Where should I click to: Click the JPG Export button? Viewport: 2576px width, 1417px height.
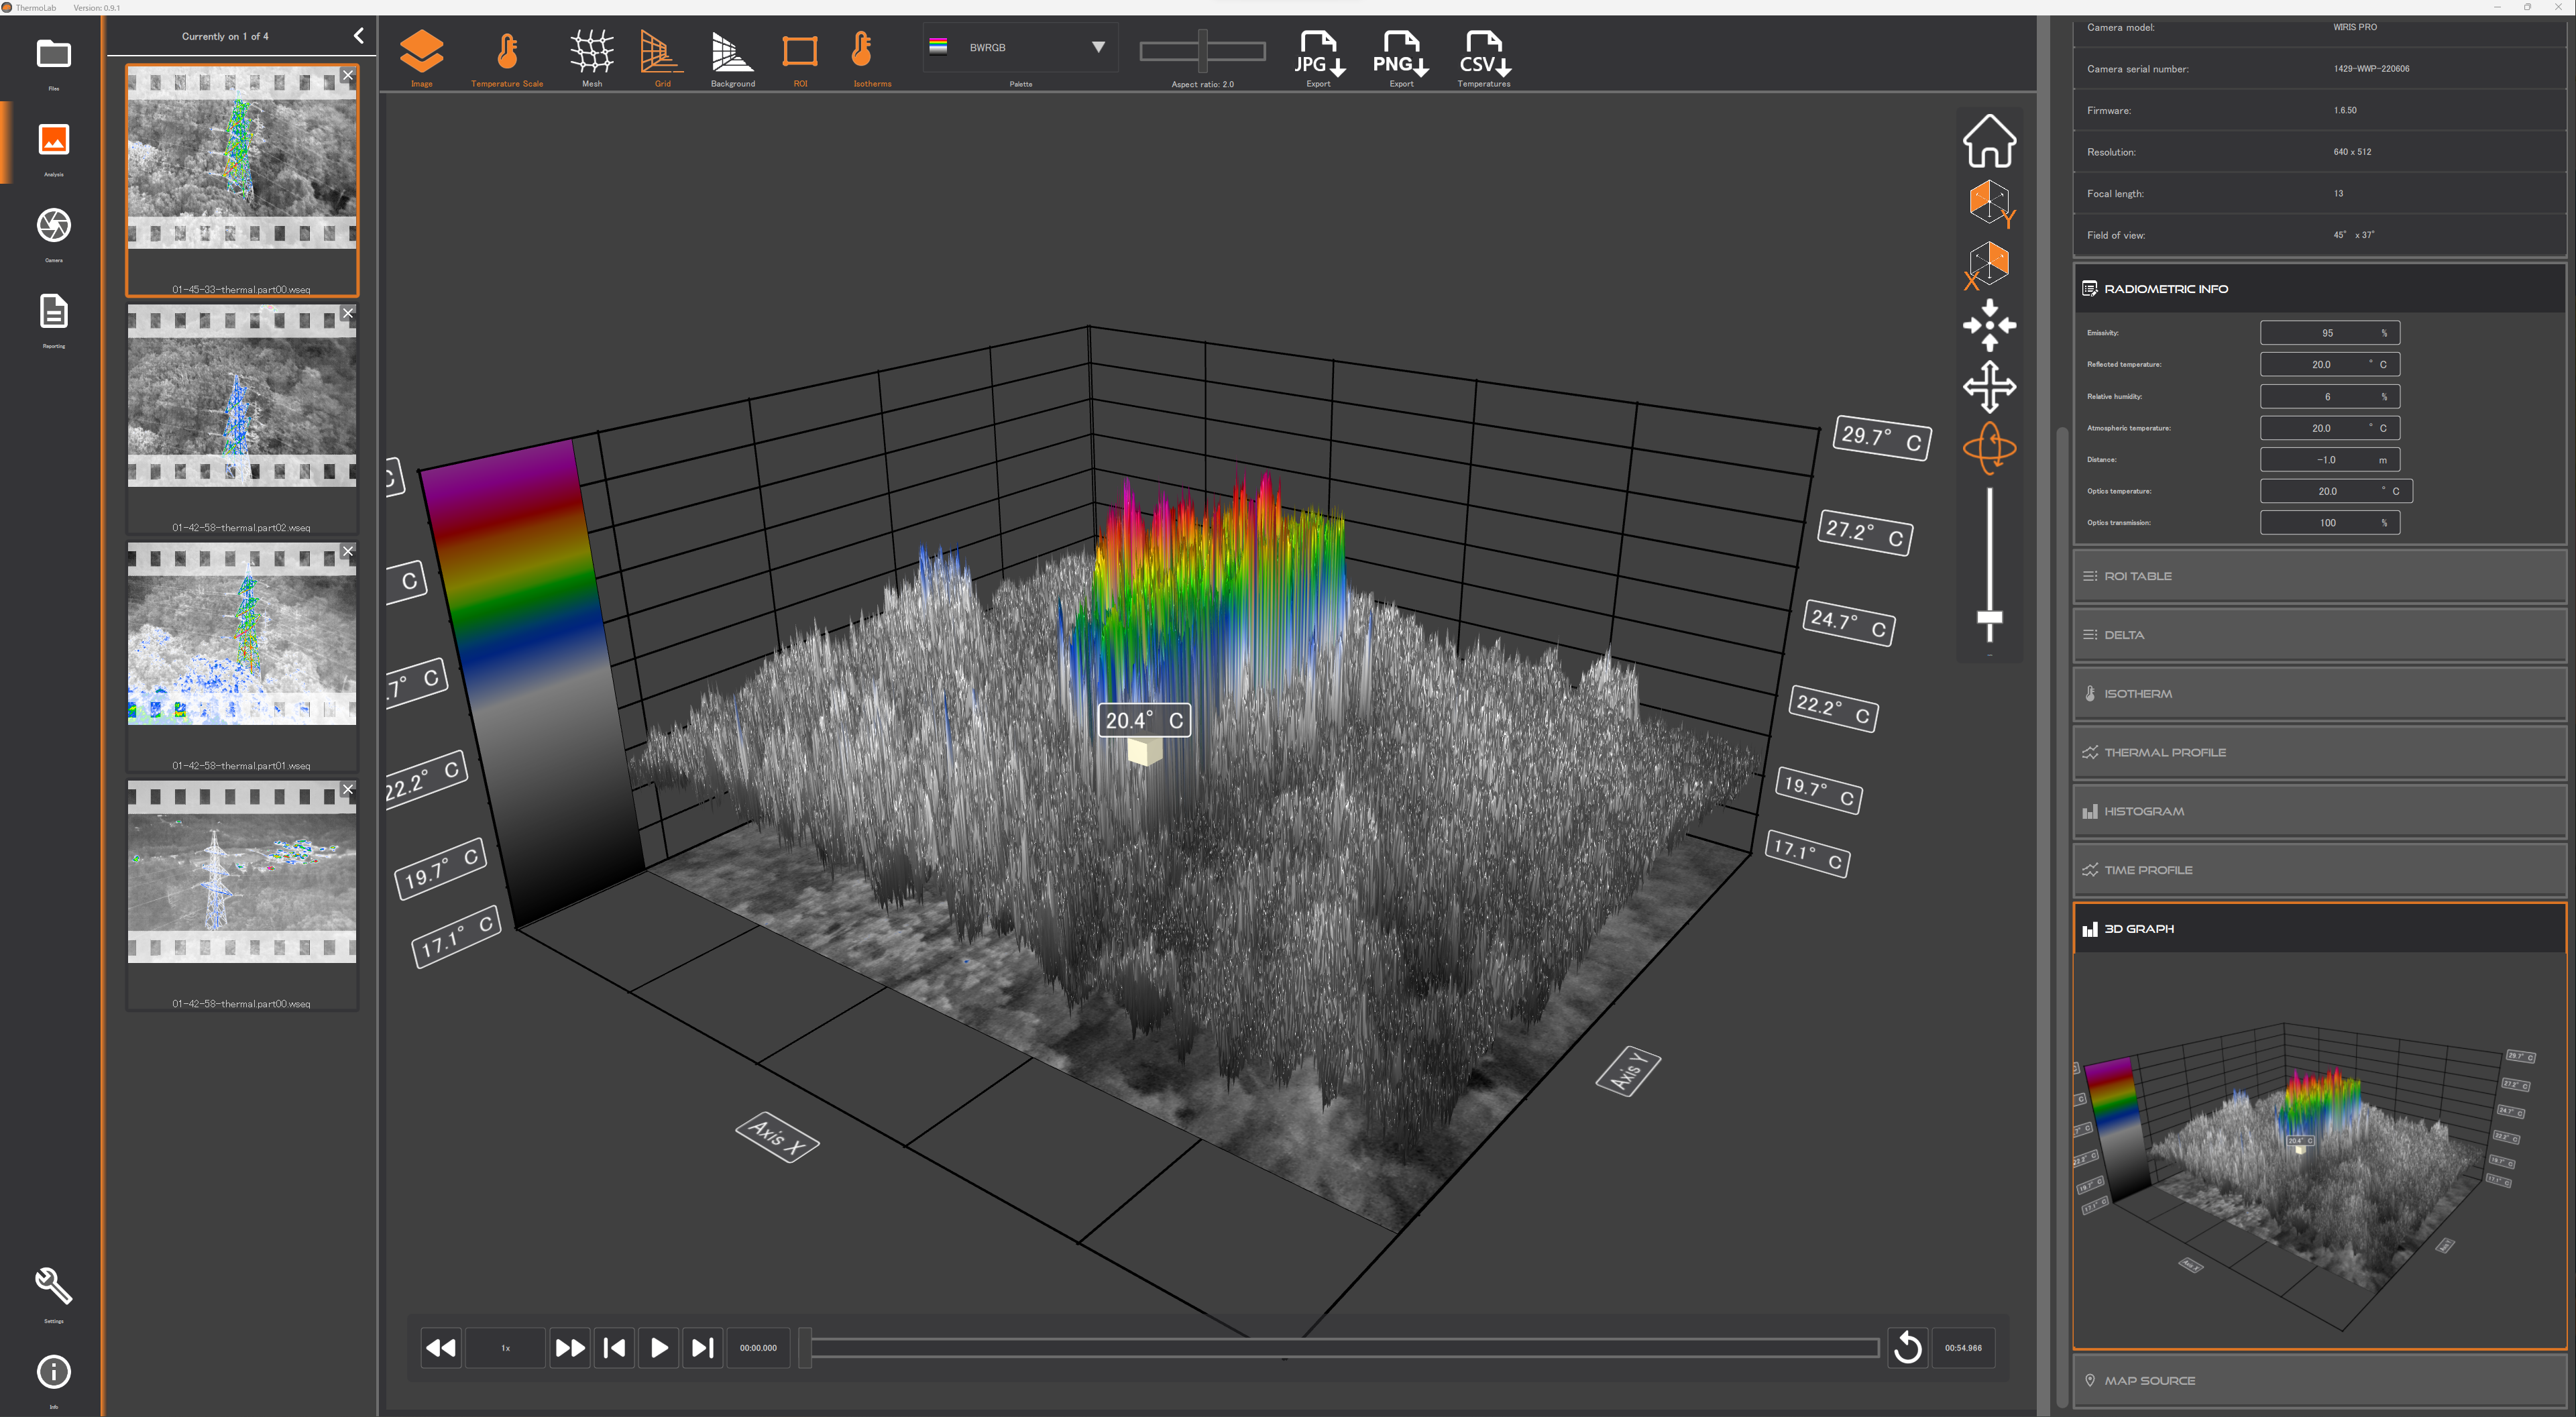click(1318, 55)
